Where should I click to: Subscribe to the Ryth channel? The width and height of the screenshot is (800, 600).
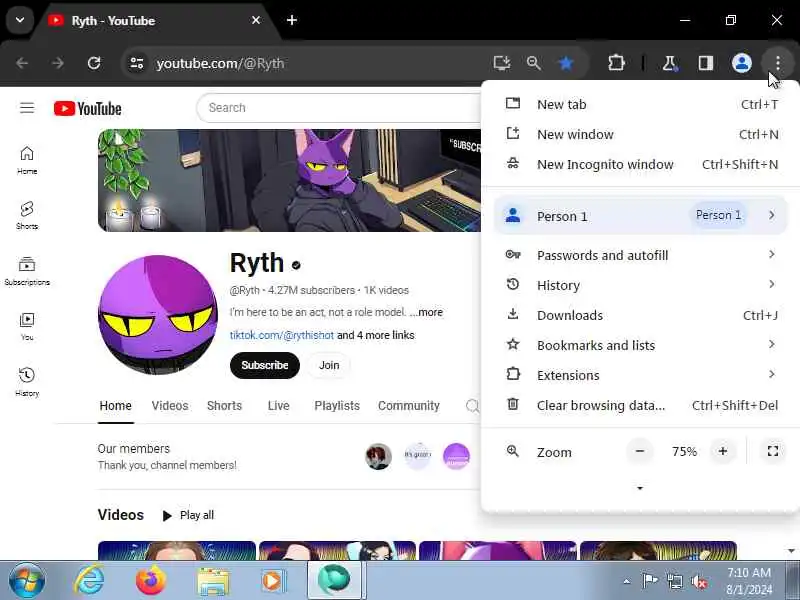265,365
